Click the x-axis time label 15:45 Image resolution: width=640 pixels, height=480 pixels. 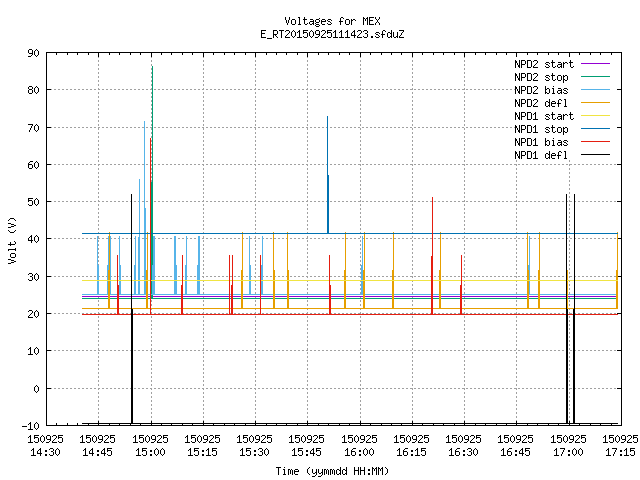coord(306,452)
